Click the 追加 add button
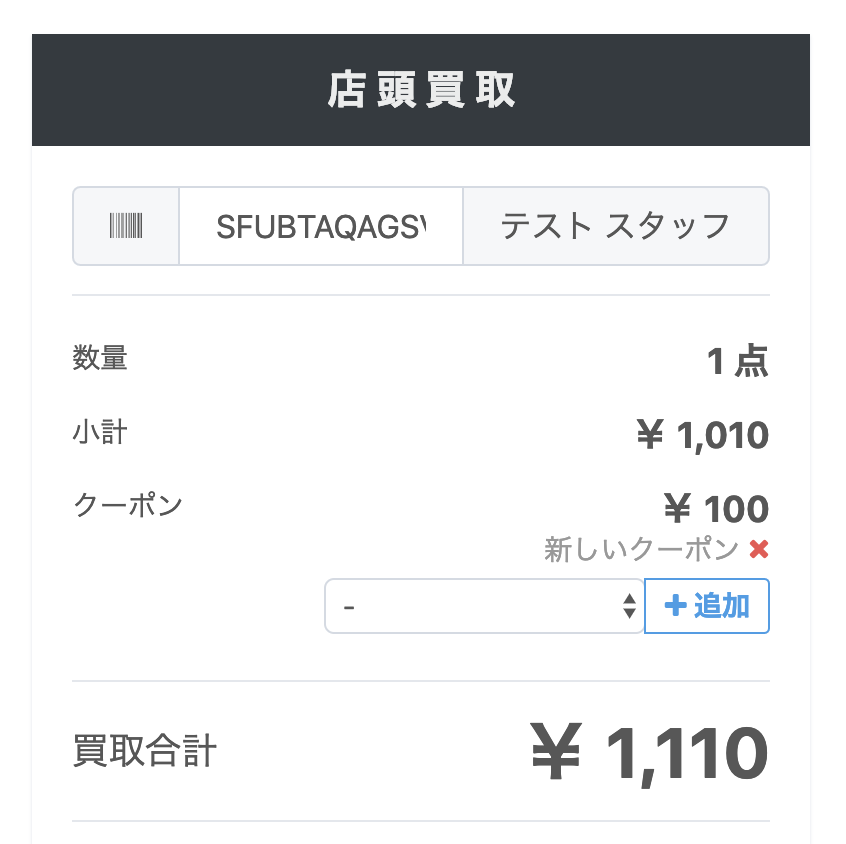This screenshot has width=846, height=844. (707, 606)
